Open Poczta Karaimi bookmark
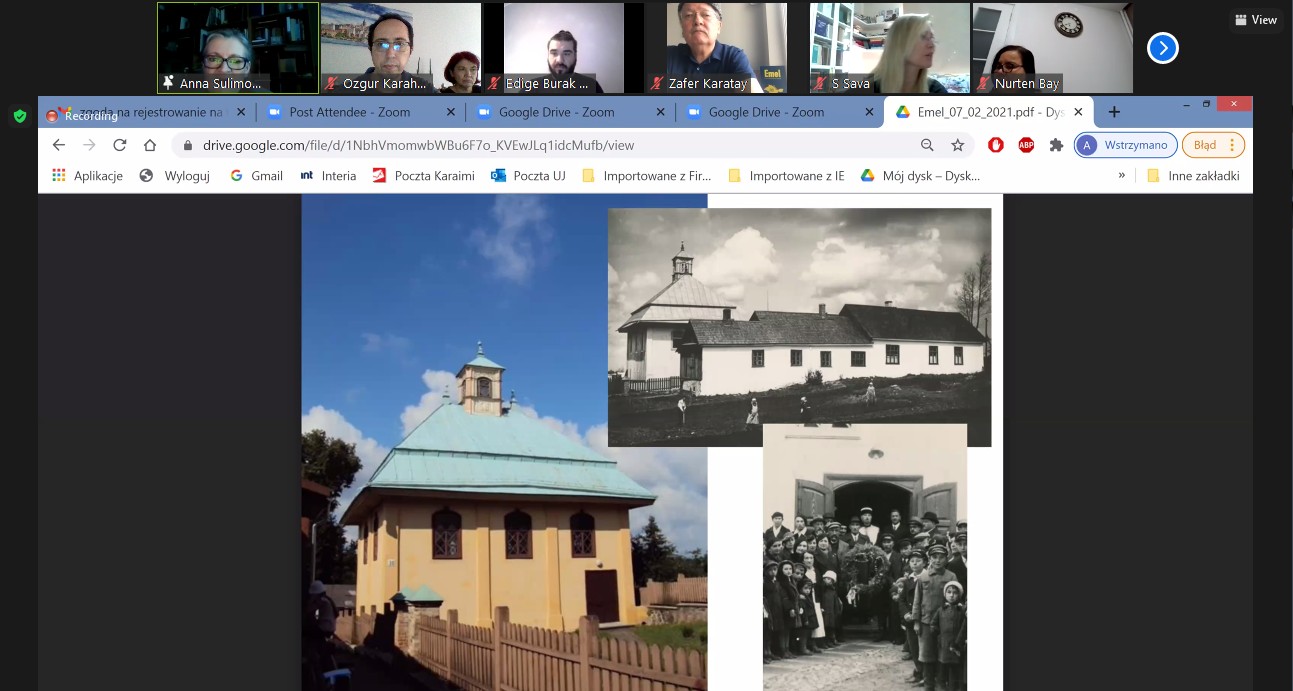The width and height of the screenshot is (1293, 691). (423, 176)
